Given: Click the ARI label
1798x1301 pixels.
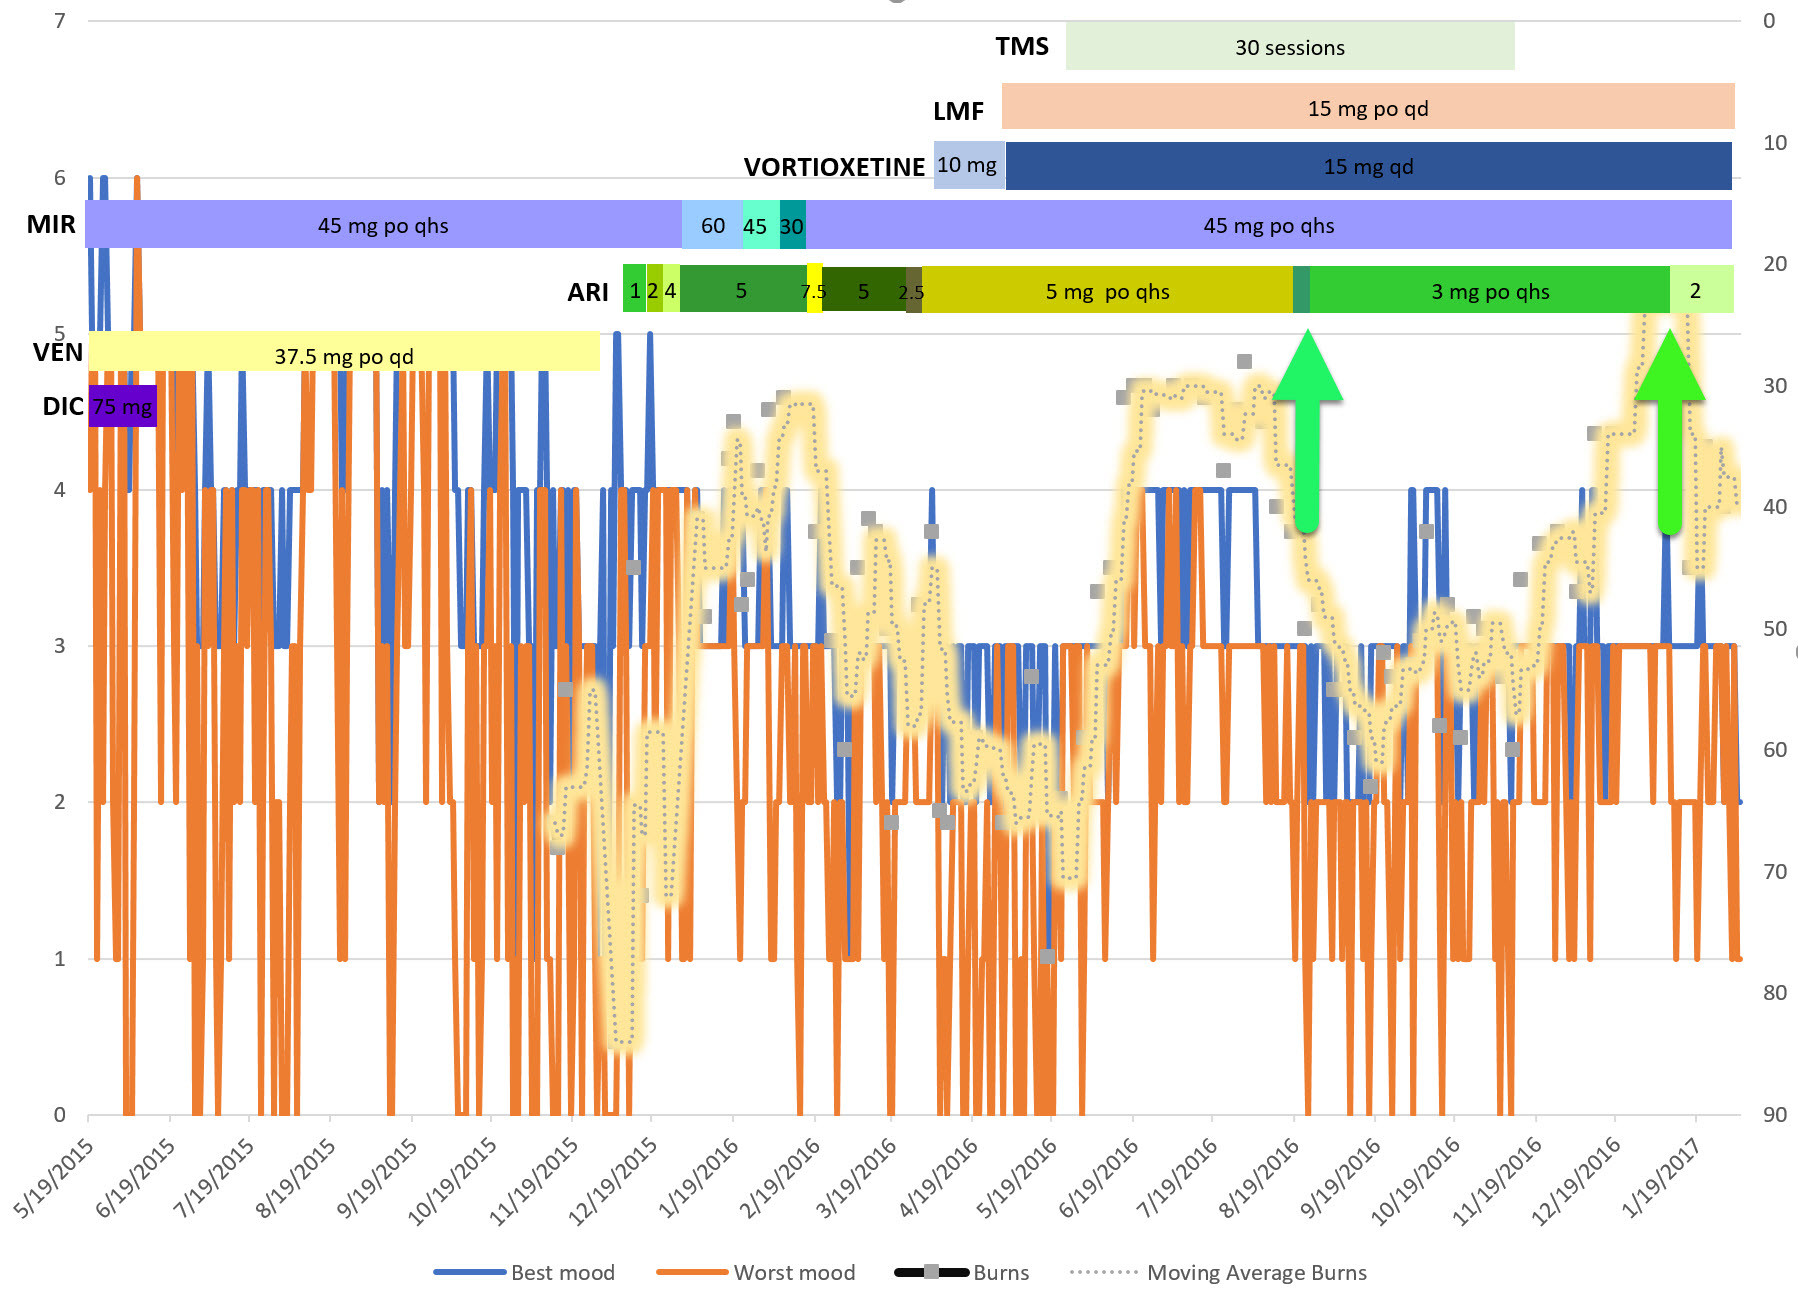Looking at the screenshot, I should (x=587, y=292).
